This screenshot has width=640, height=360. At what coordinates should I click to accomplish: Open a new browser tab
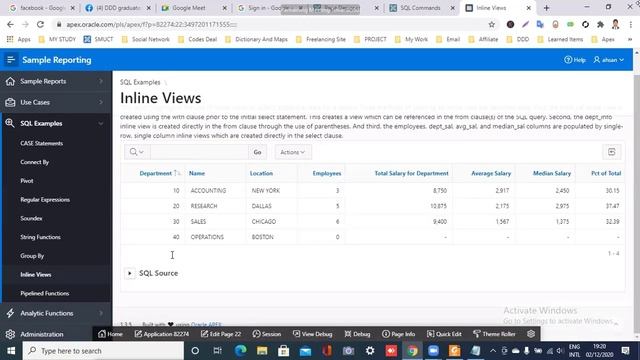(x=546, y=8)
